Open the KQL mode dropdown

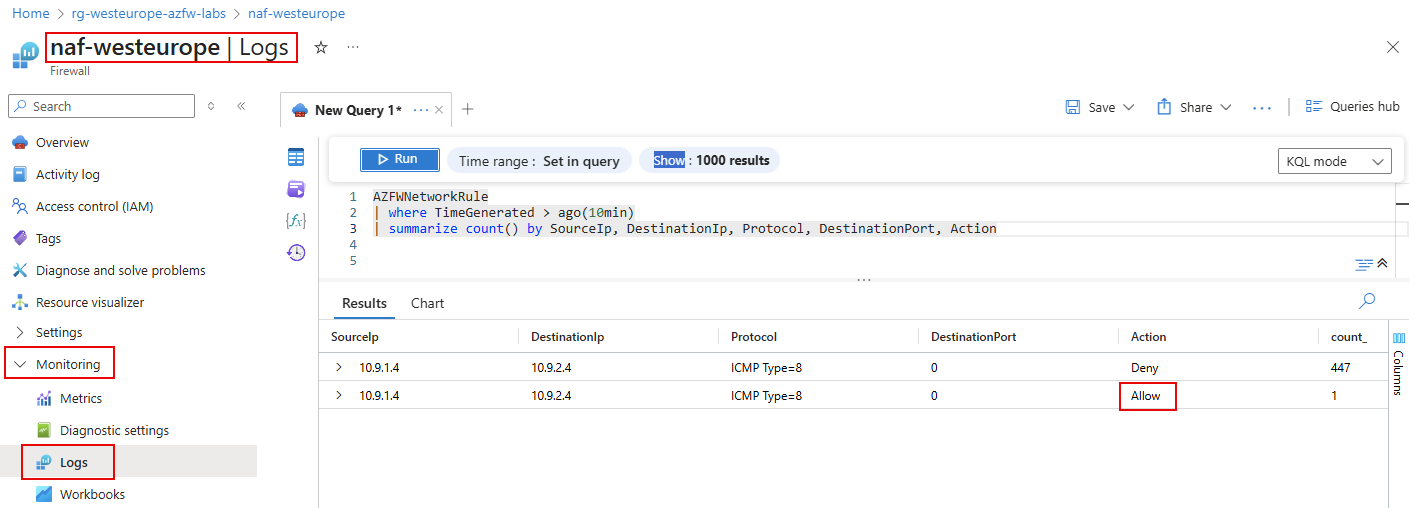pyautogui.click(x=1334, y=161)
